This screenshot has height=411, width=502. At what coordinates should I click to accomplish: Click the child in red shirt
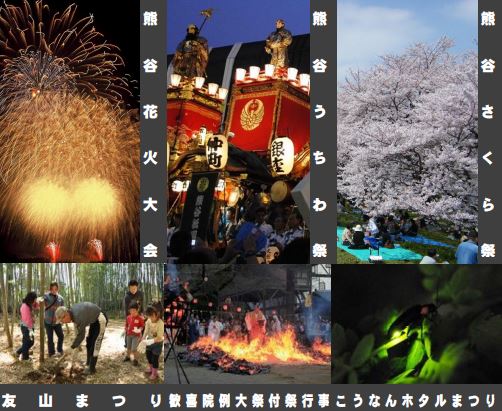pos(134,332)
